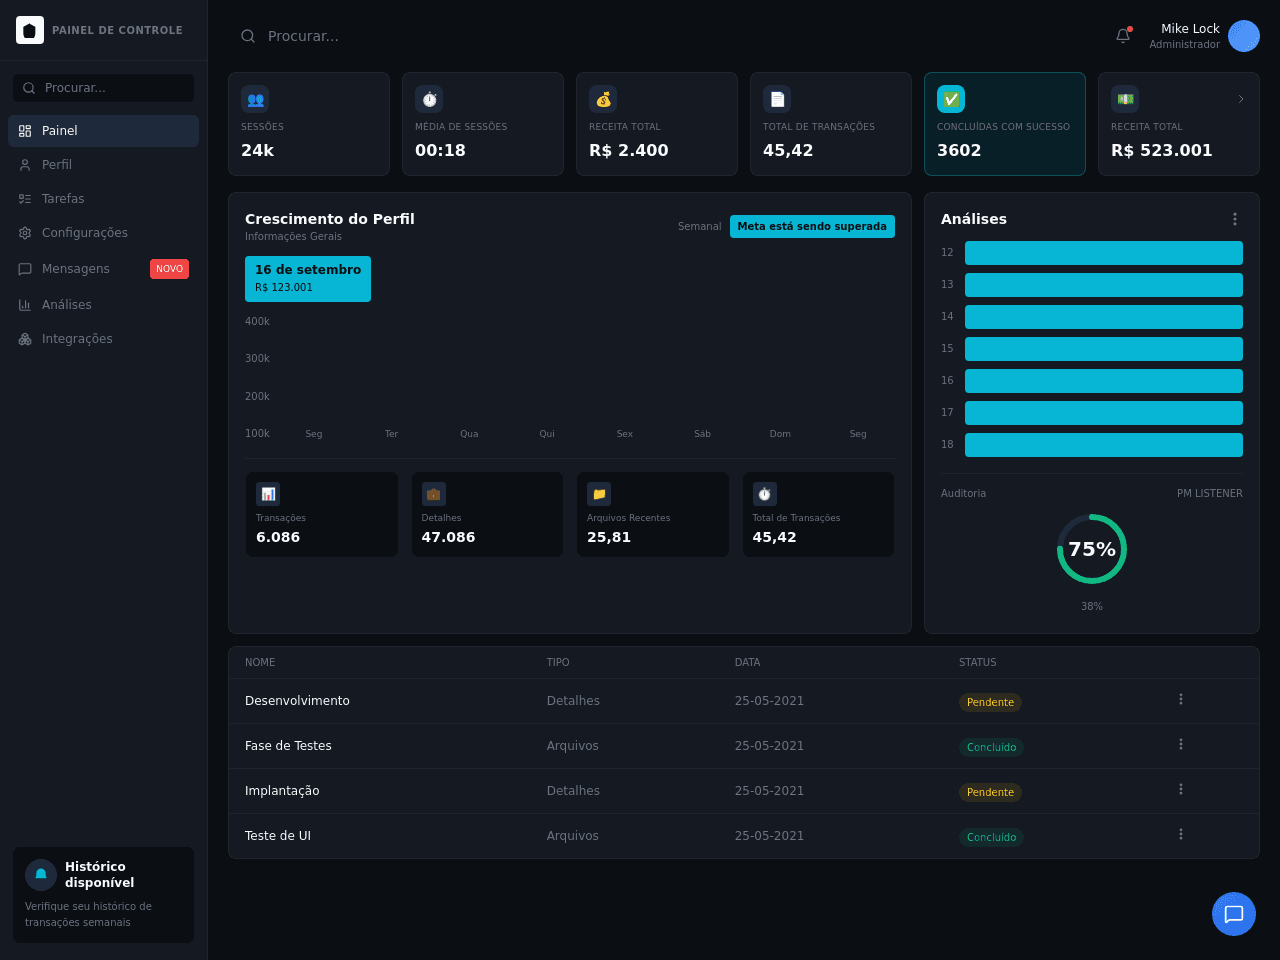Open the floating chat bubble button
This screenshot has width=1280, height=960.
[x=1234, y=914]
